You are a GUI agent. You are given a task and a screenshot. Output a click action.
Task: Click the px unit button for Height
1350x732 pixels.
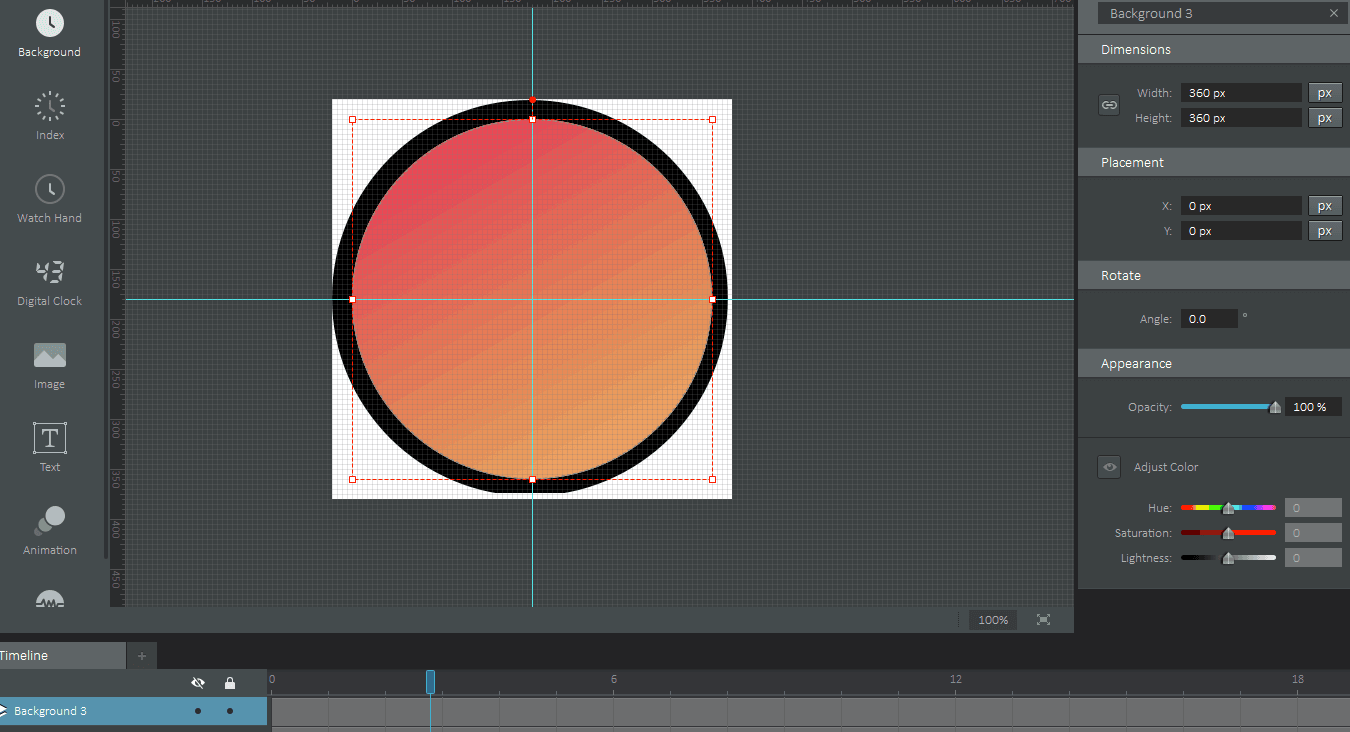pyautogui.click(x=1325, y=118)
